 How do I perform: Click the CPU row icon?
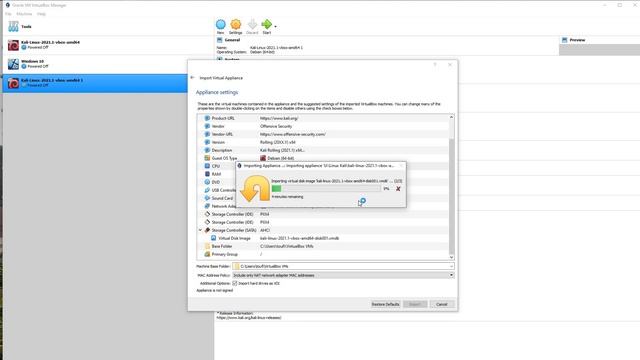pyautogui.click(x=207, y=166)
